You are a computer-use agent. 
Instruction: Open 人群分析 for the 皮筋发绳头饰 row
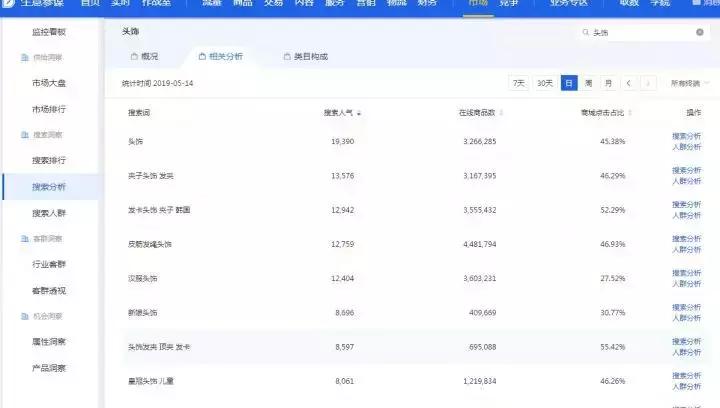[x=686, y=250]
